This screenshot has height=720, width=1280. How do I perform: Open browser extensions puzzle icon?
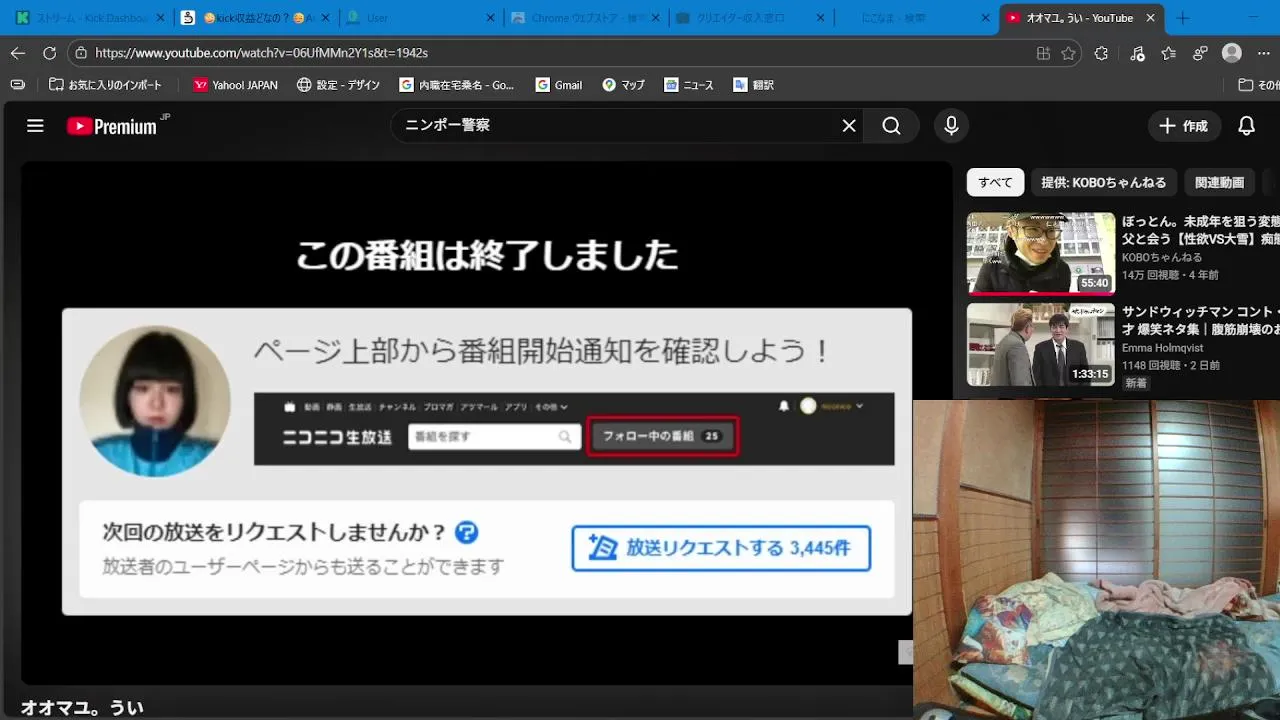pyautogui.click(x=1101, y=53)
